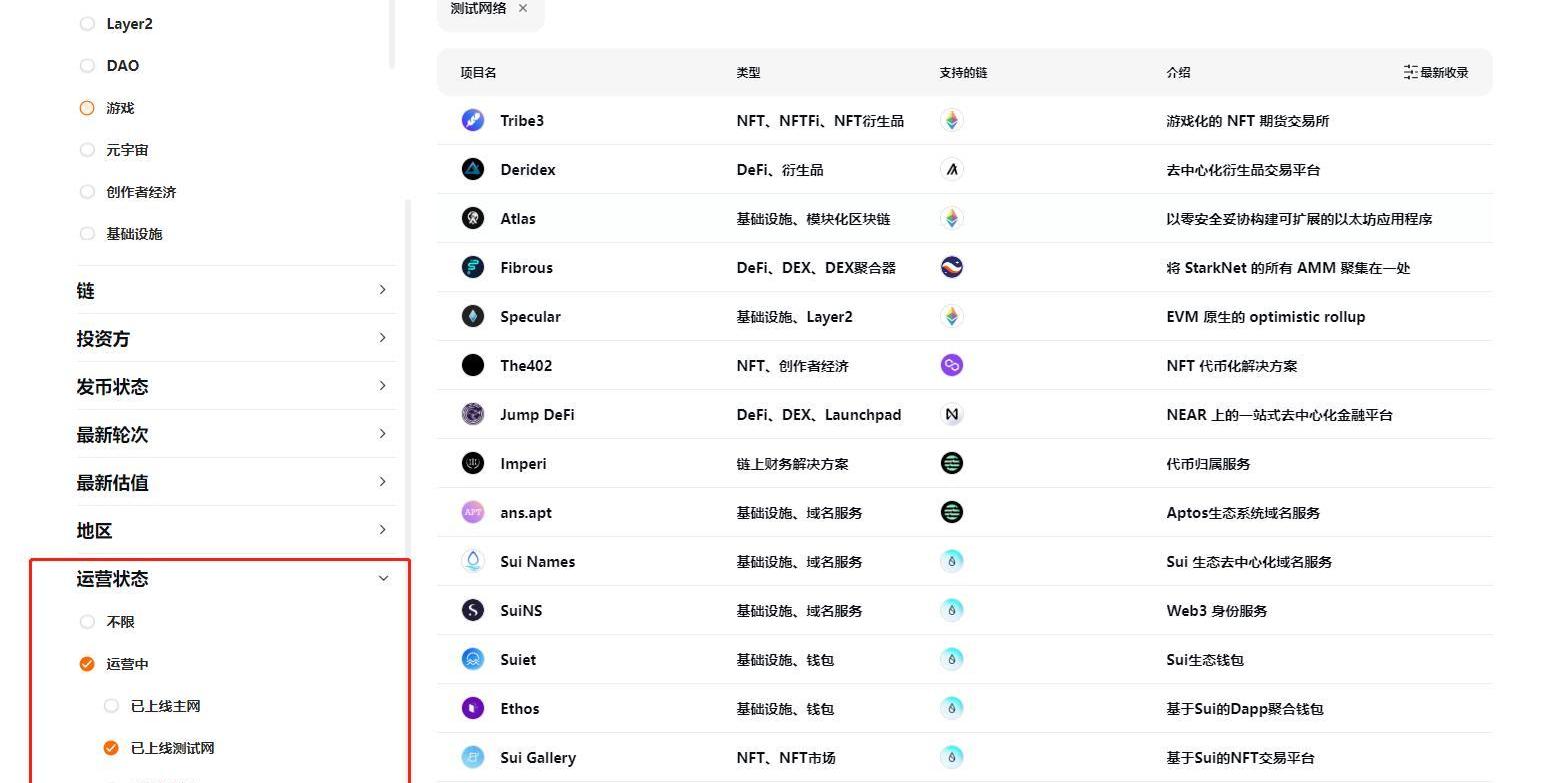Click the Sui chain icon for Suiet

tap(952, 660)
